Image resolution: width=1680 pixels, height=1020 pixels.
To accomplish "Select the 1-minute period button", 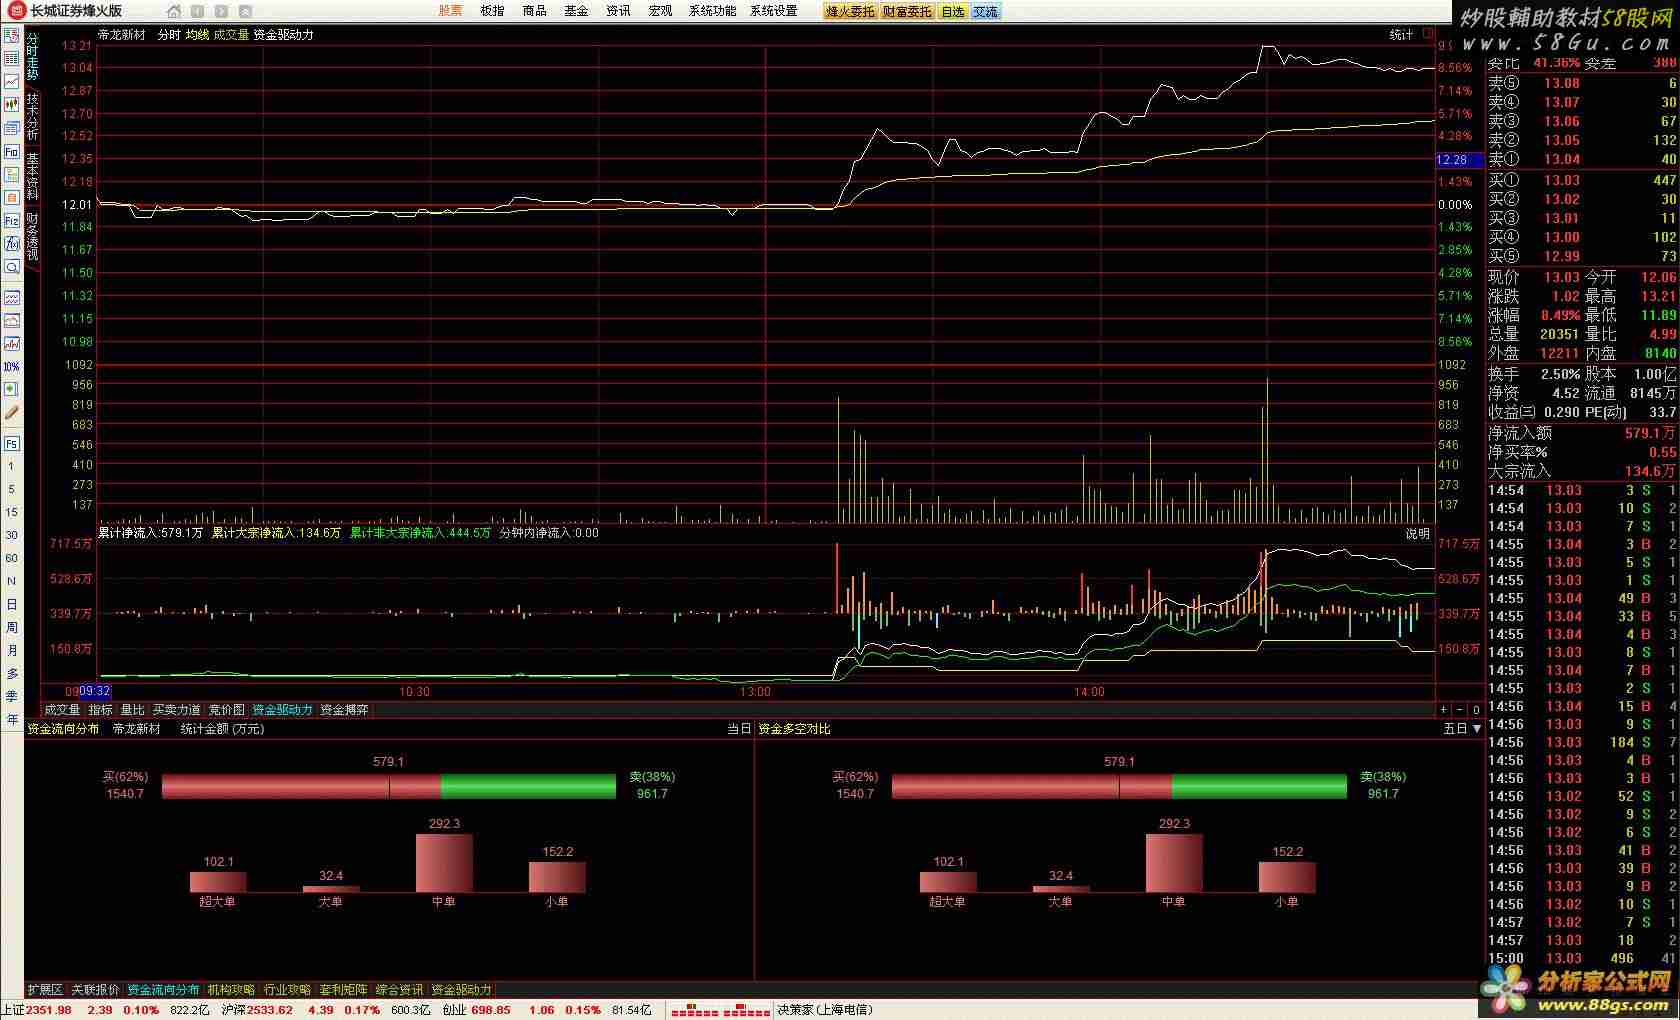I will 12,466.
